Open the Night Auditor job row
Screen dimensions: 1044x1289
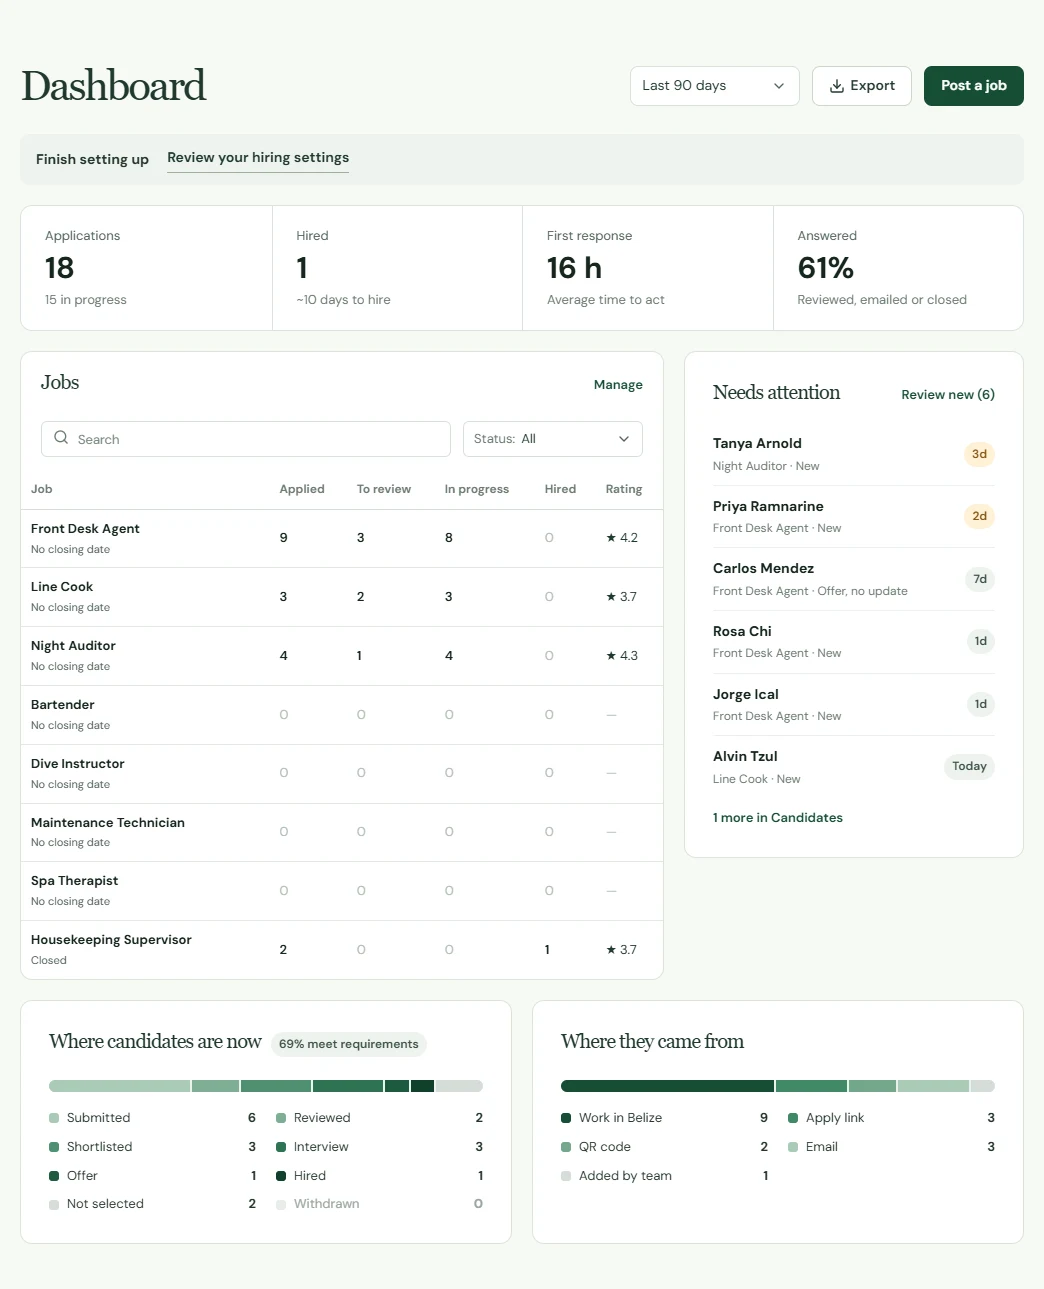point(342,656)
